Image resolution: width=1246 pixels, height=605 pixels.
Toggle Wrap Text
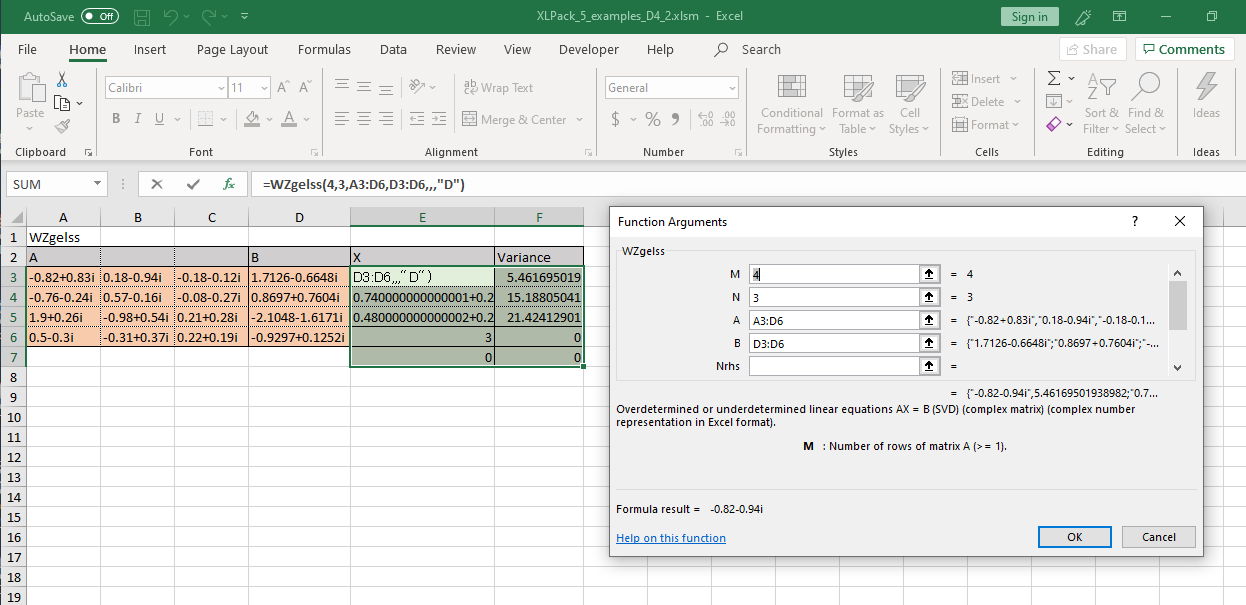(x=499, y=88)
